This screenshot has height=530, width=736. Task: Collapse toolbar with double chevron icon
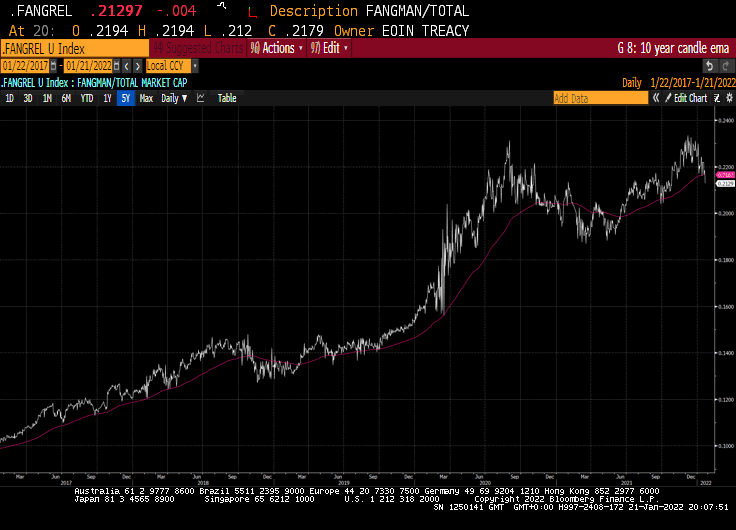(656, 98)
